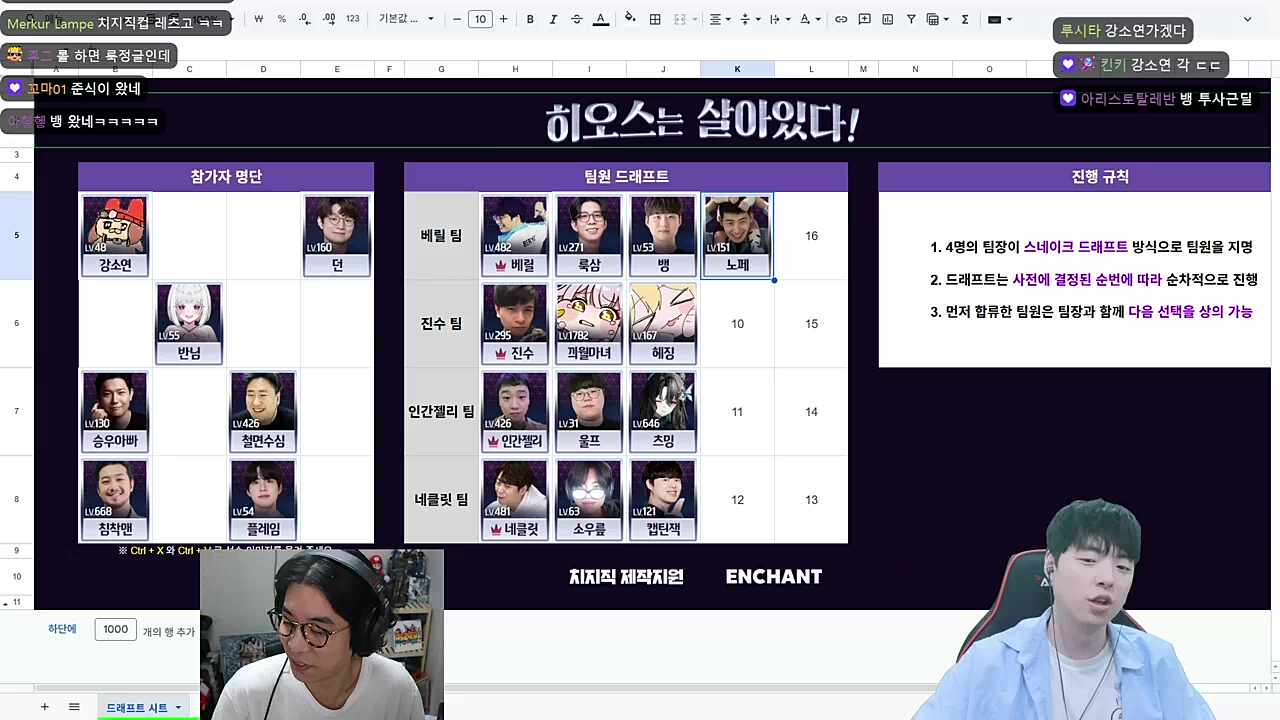
Task: Click the cell showing 16
Action: click(811, 236)
